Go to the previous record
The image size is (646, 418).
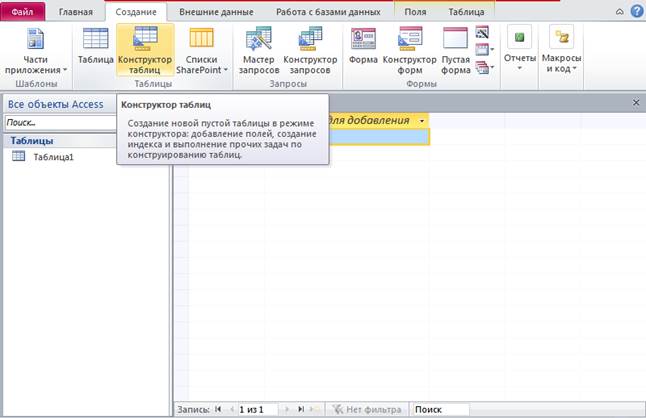click(x=232, y=409)
